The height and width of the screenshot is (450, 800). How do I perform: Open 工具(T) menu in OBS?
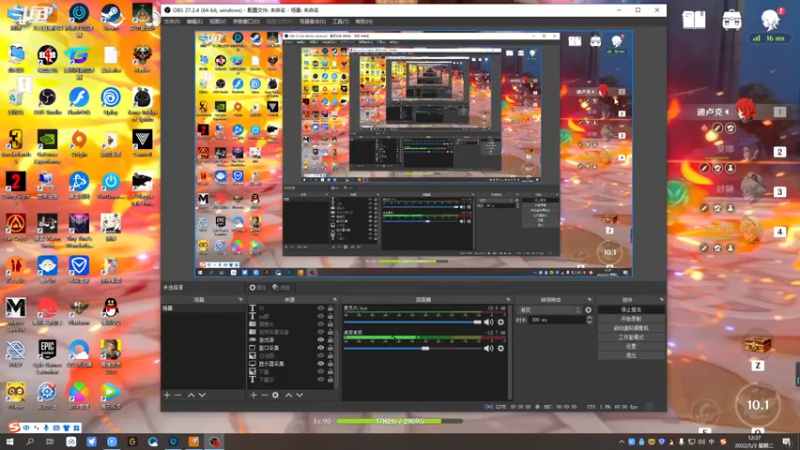click(340, 21)
